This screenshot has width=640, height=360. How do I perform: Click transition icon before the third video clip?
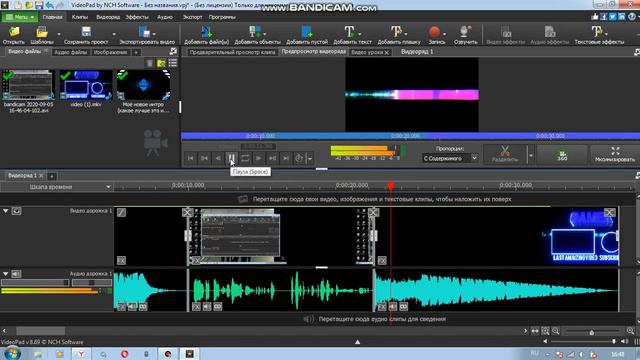click(373, 212)
